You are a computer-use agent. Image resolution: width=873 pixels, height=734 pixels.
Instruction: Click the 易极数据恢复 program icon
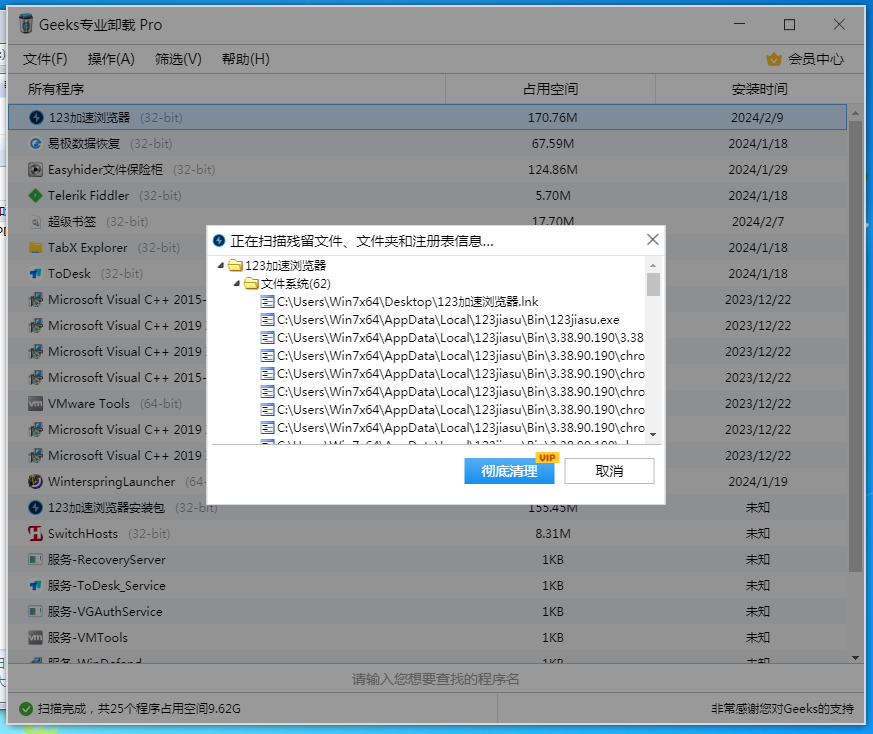tap(36, 144)
